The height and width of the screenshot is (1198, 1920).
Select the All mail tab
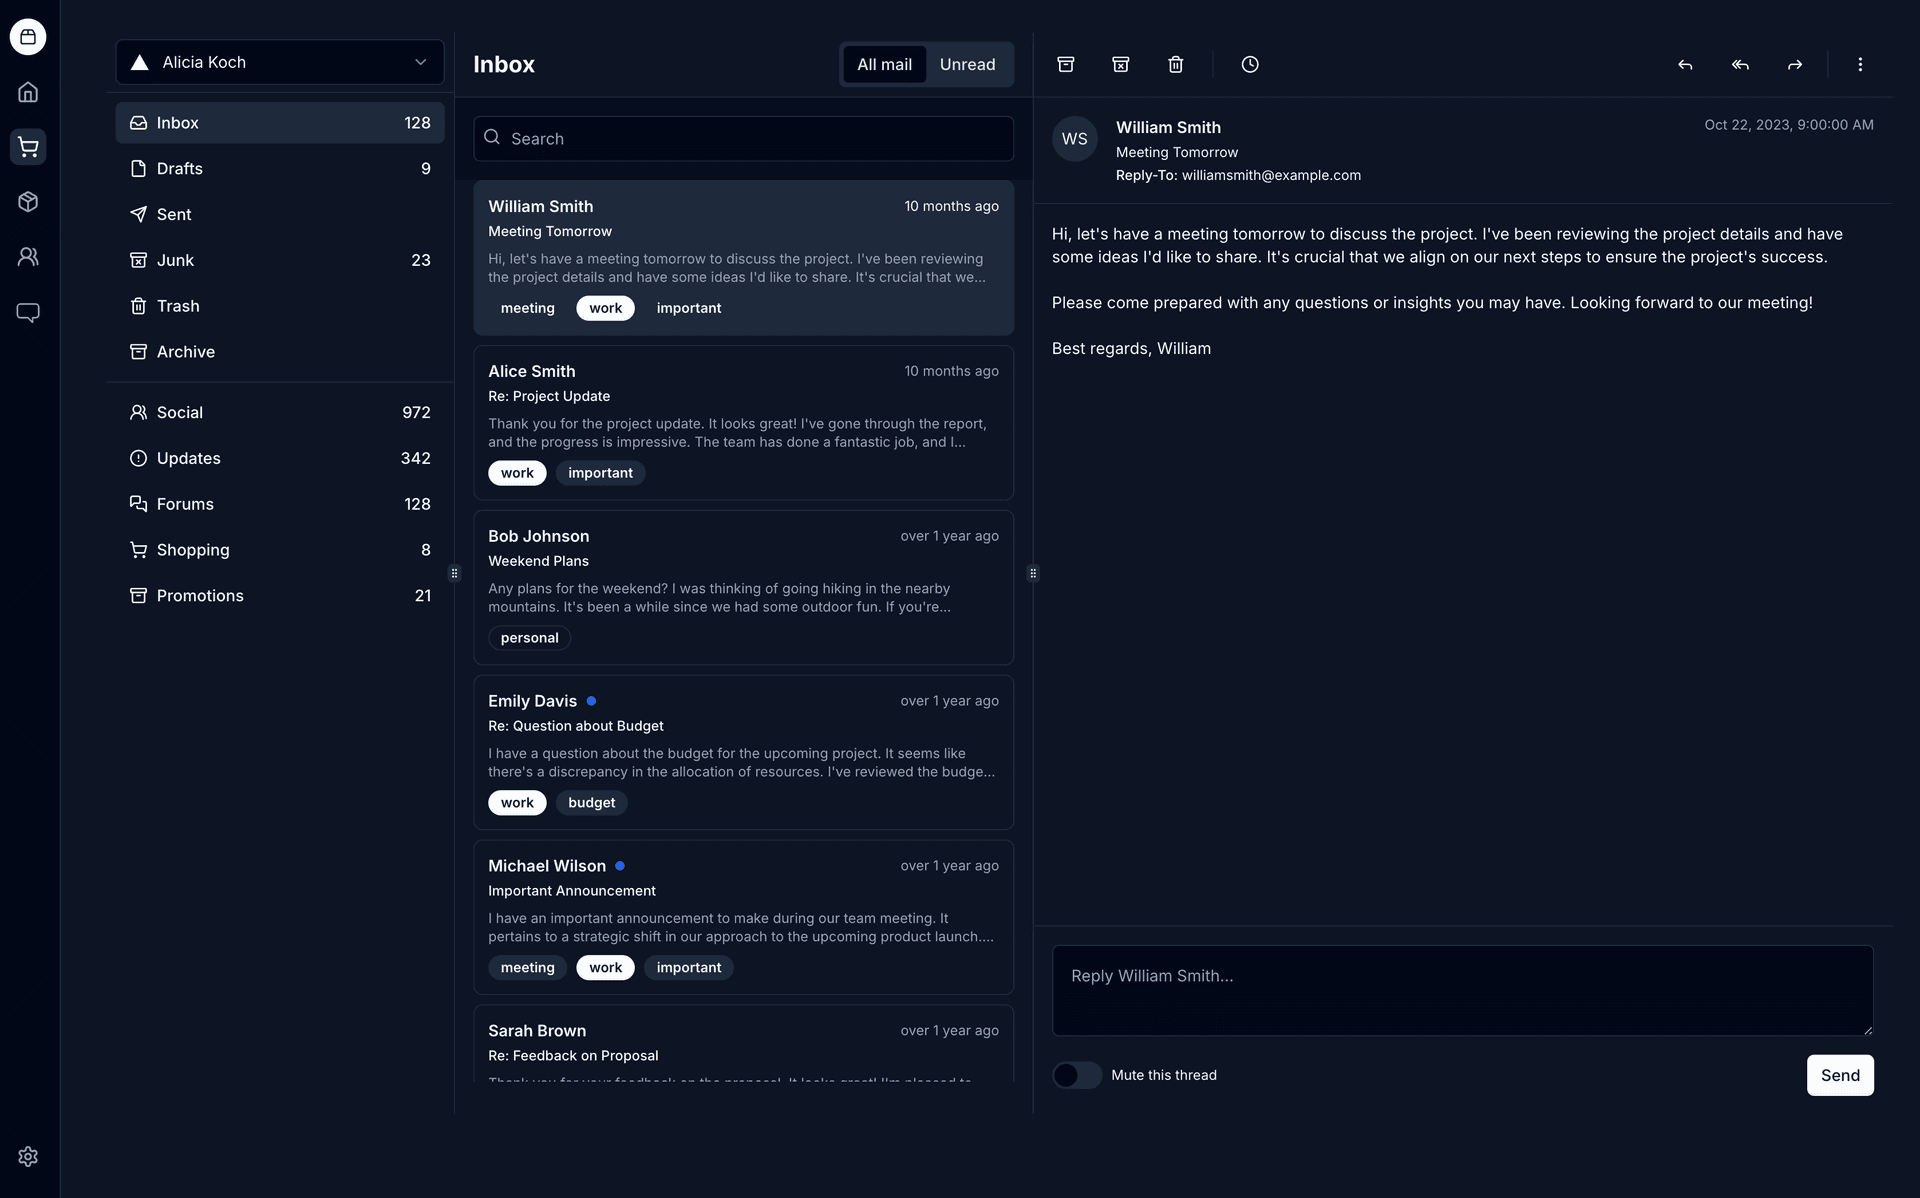884,64
